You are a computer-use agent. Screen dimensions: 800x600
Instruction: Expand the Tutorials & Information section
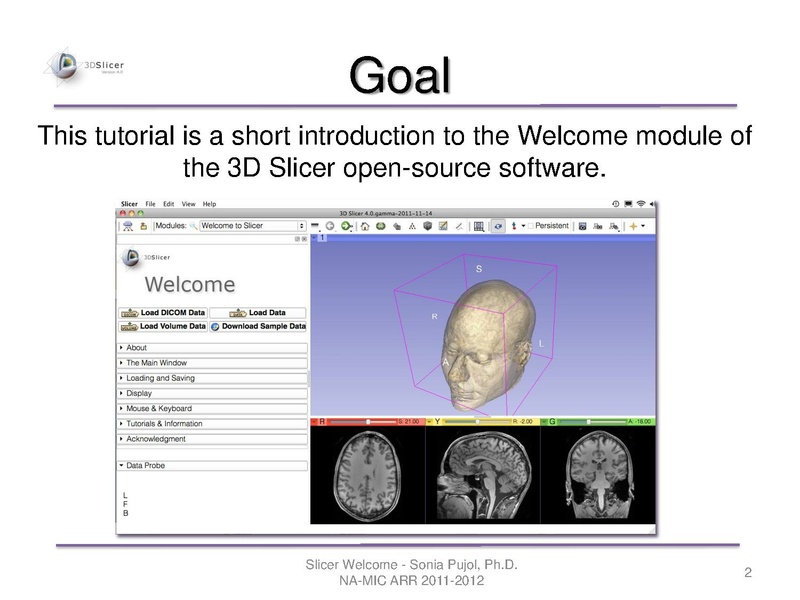point(212,424)
